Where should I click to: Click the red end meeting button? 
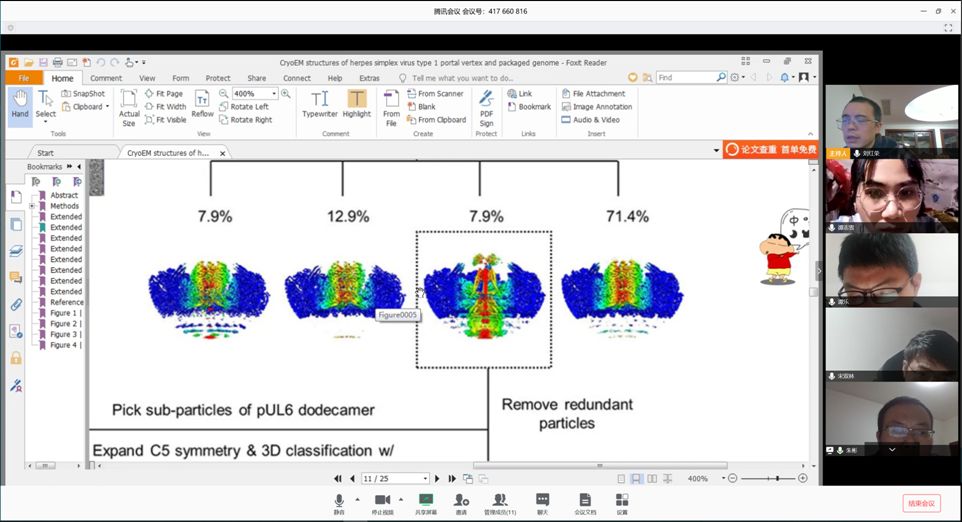point(921,503)
